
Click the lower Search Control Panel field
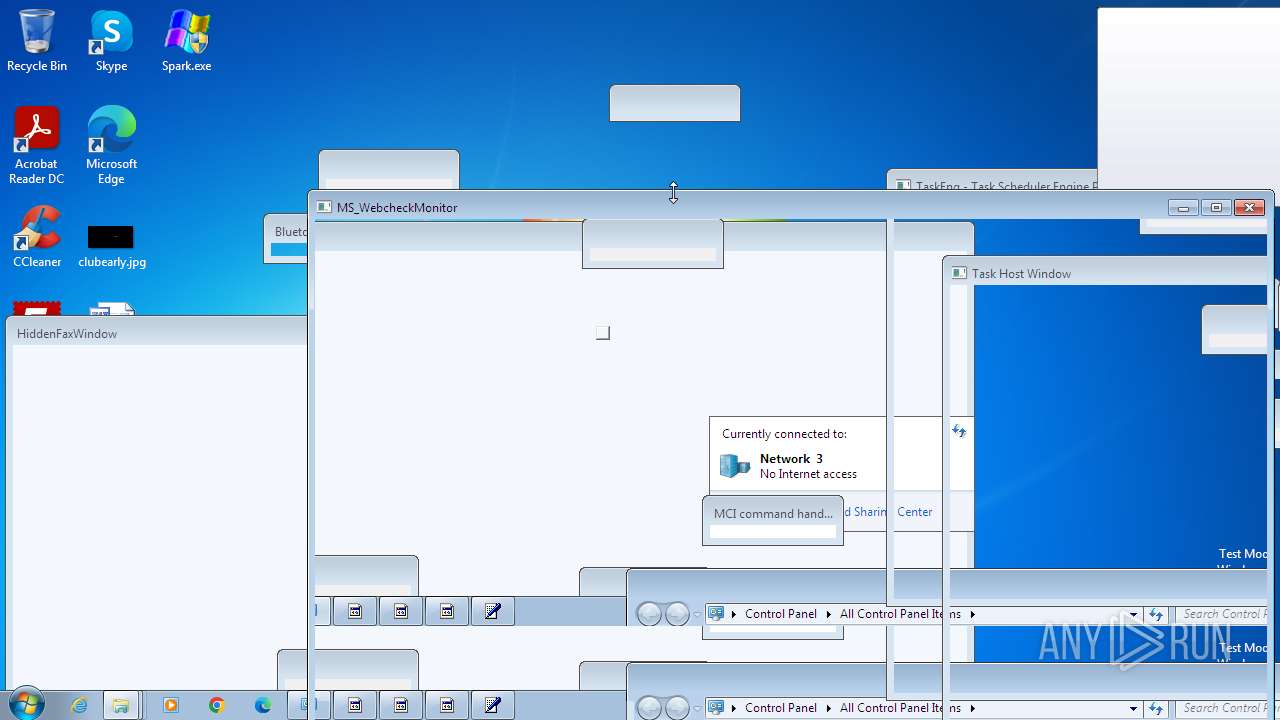(1225, 708)
